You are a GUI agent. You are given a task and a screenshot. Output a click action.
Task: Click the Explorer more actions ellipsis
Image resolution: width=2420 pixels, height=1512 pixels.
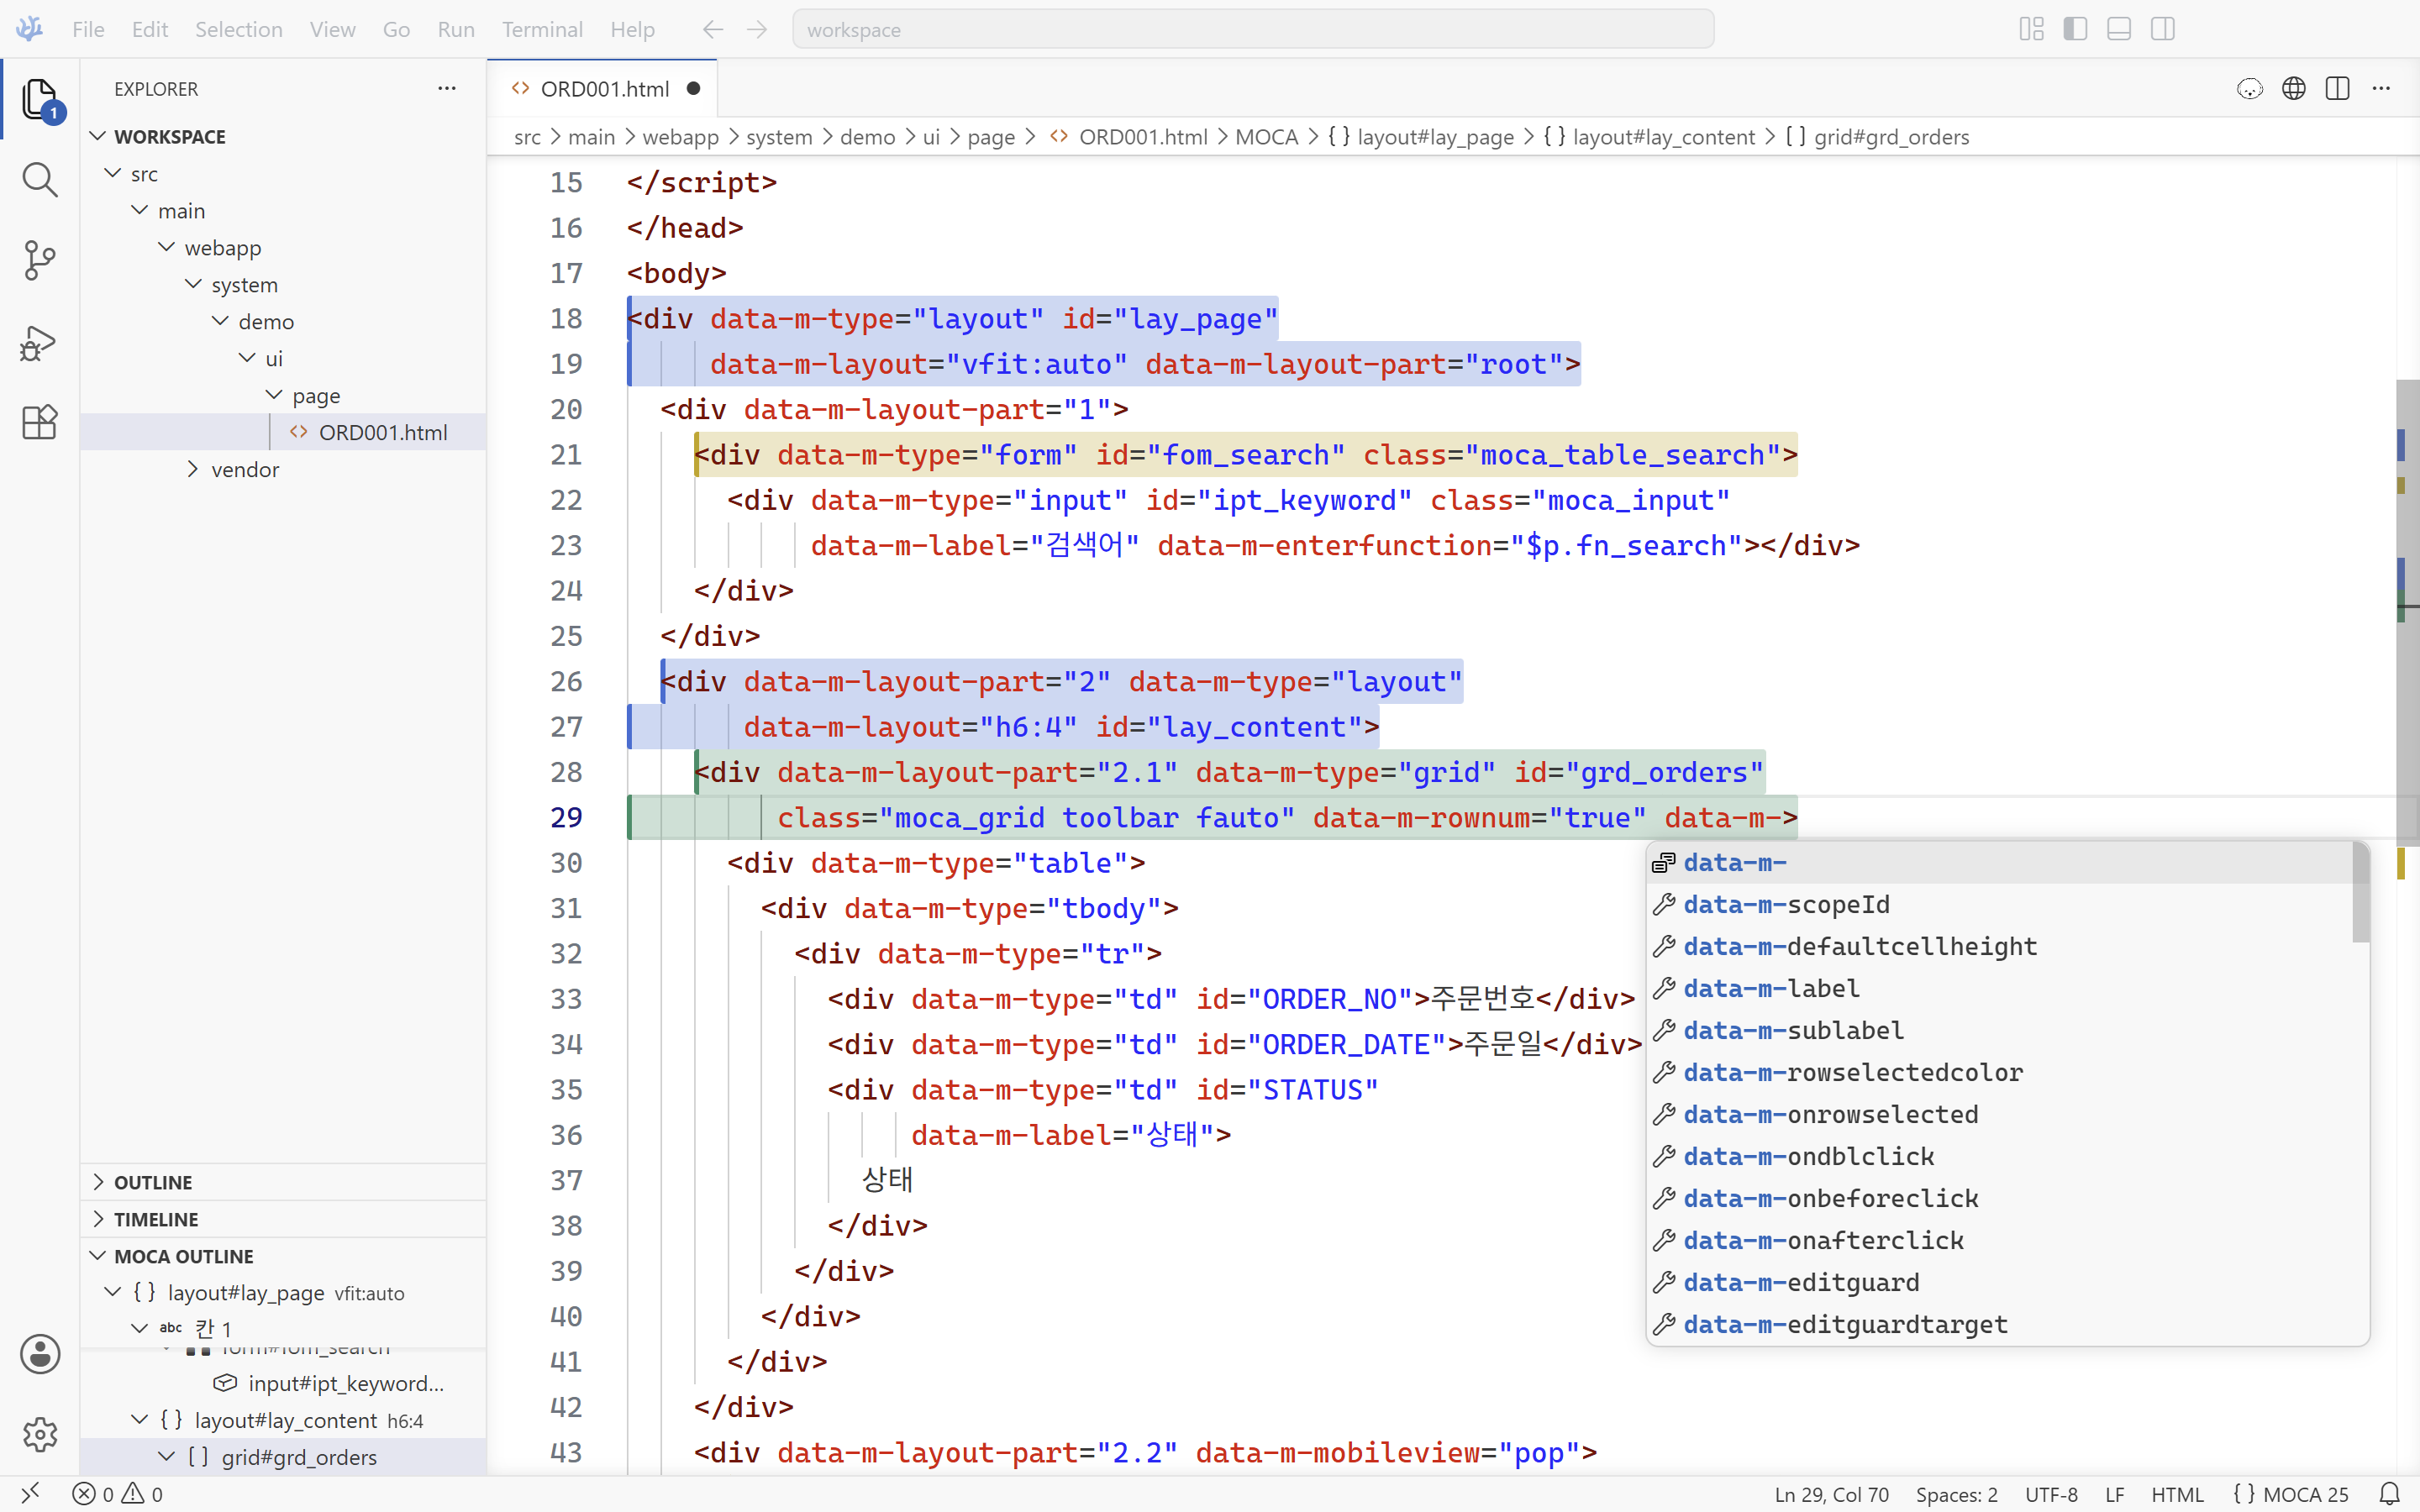point(446,88)
